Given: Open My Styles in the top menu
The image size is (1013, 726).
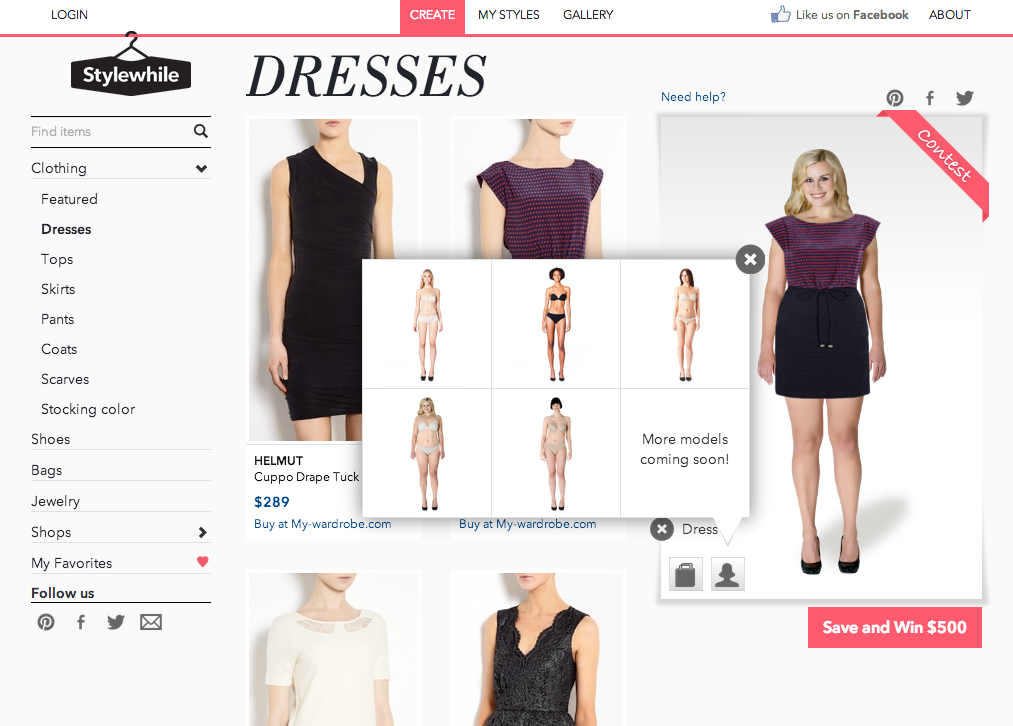Looking at the screenshot, I should pos(508,15).
